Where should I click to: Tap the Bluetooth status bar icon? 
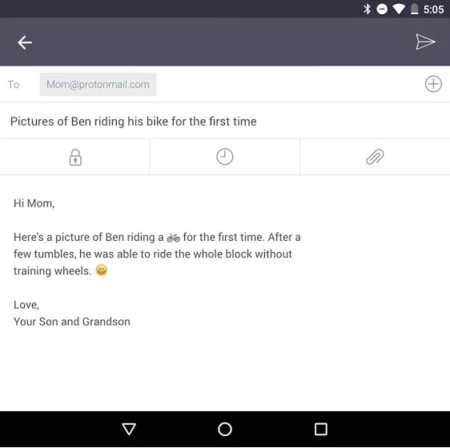pyautogui.click(x=367, y=9)
